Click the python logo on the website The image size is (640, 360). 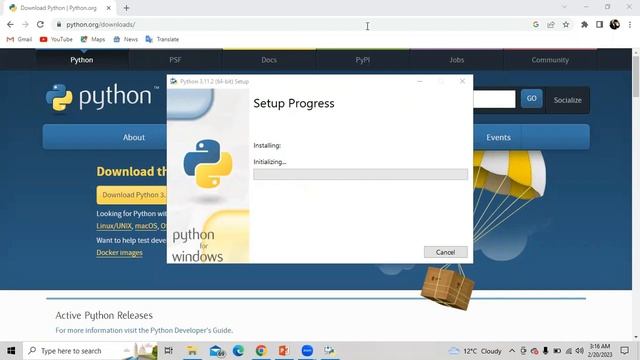(x=102, y=97)
